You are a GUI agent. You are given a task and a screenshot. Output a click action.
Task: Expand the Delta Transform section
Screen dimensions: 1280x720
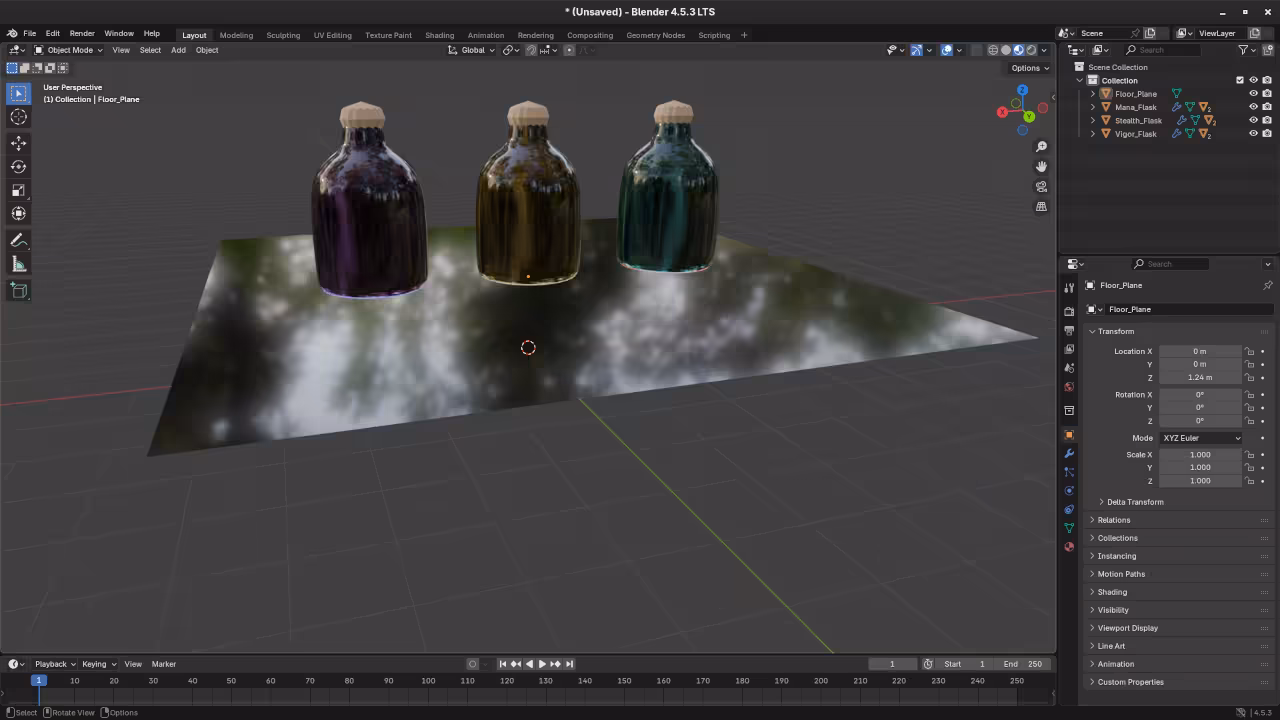click(x=1135, y=501)
